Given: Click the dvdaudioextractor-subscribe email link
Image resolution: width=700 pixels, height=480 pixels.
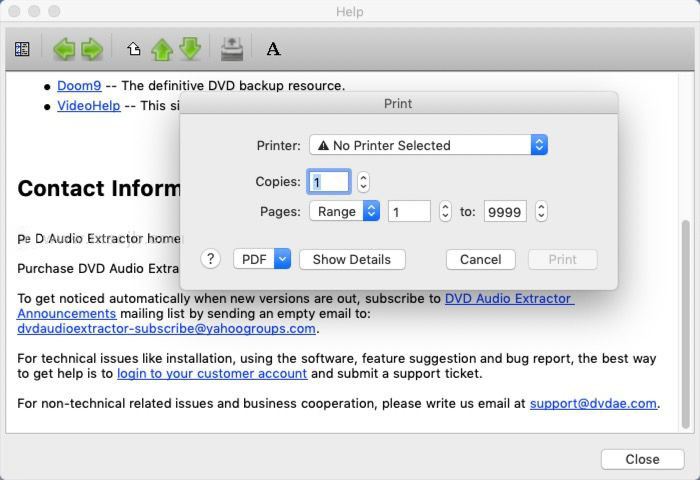Looking at the screenshot, I should pos(166,329).
